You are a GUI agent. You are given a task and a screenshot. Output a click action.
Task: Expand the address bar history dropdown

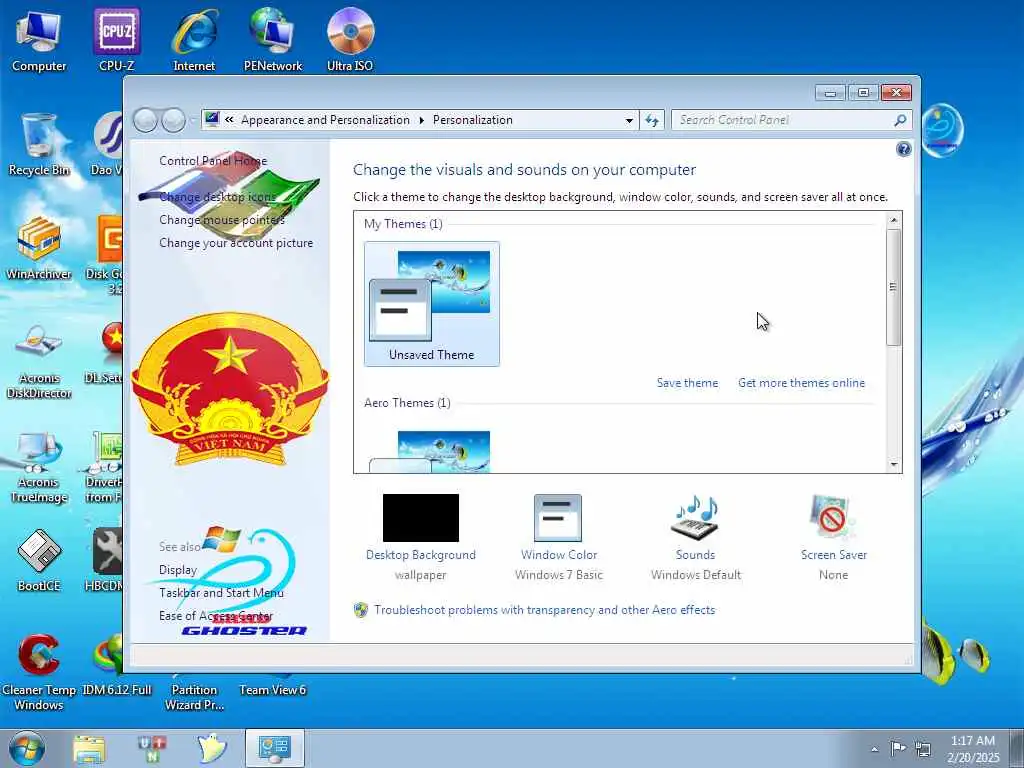coord(629,120)
